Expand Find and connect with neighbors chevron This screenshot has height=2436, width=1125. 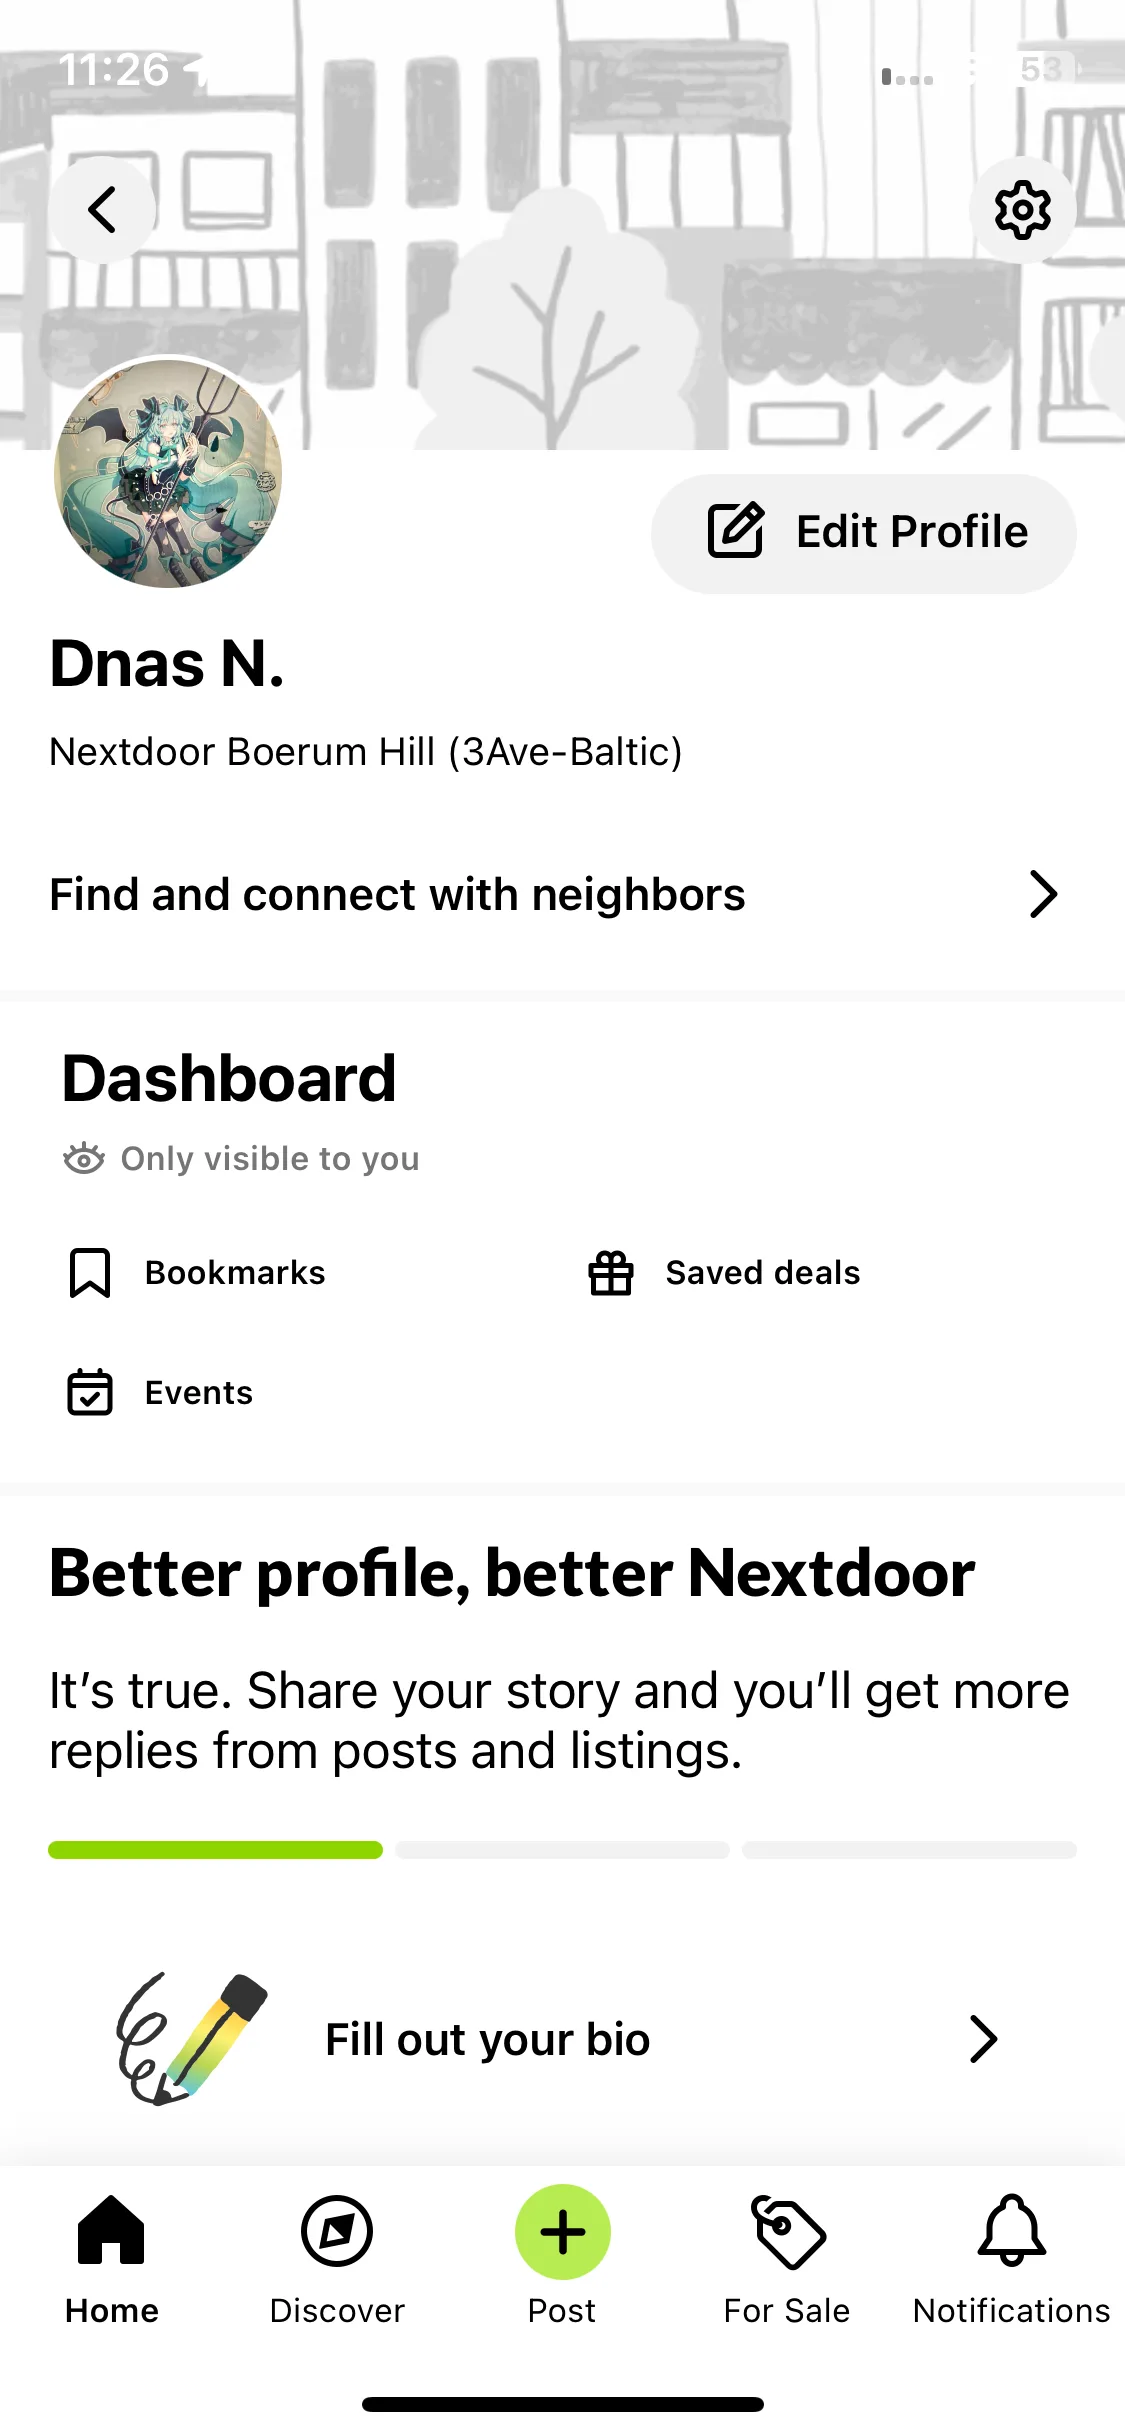(1043, 894)
